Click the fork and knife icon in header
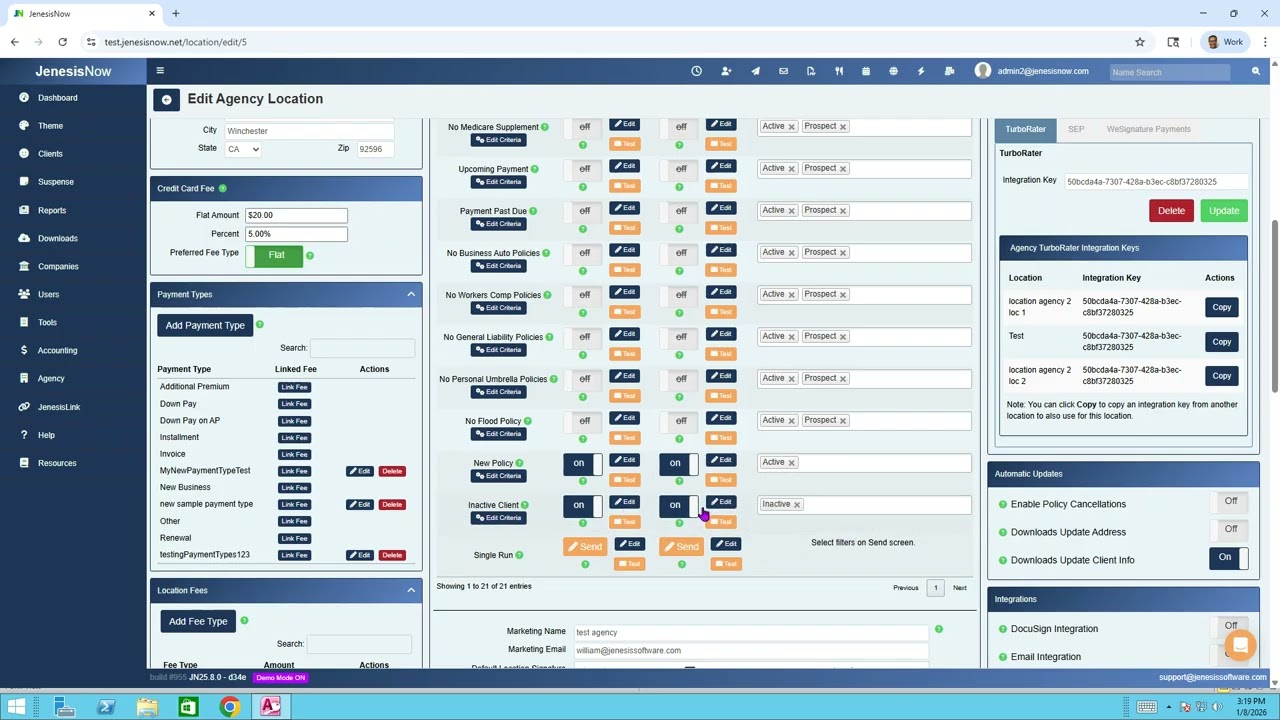The width and height of the screenshot is (1280, 720). [839, 71]
